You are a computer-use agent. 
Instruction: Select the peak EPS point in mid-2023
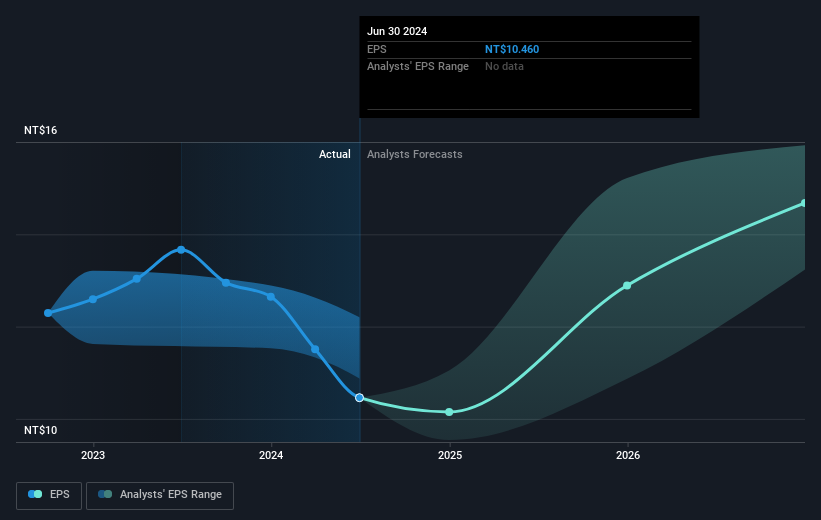(x=181, y=250)
